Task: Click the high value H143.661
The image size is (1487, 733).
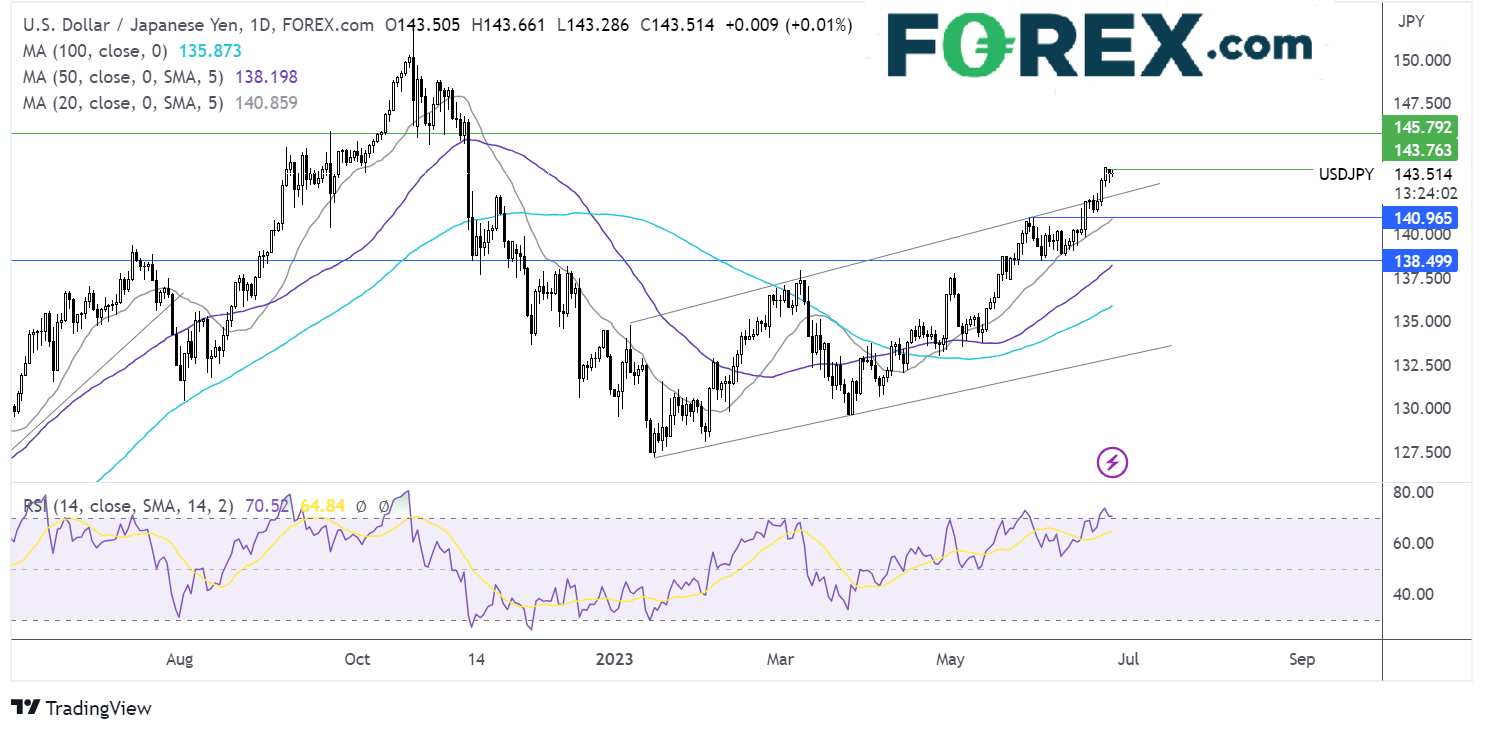Action: 506,25
